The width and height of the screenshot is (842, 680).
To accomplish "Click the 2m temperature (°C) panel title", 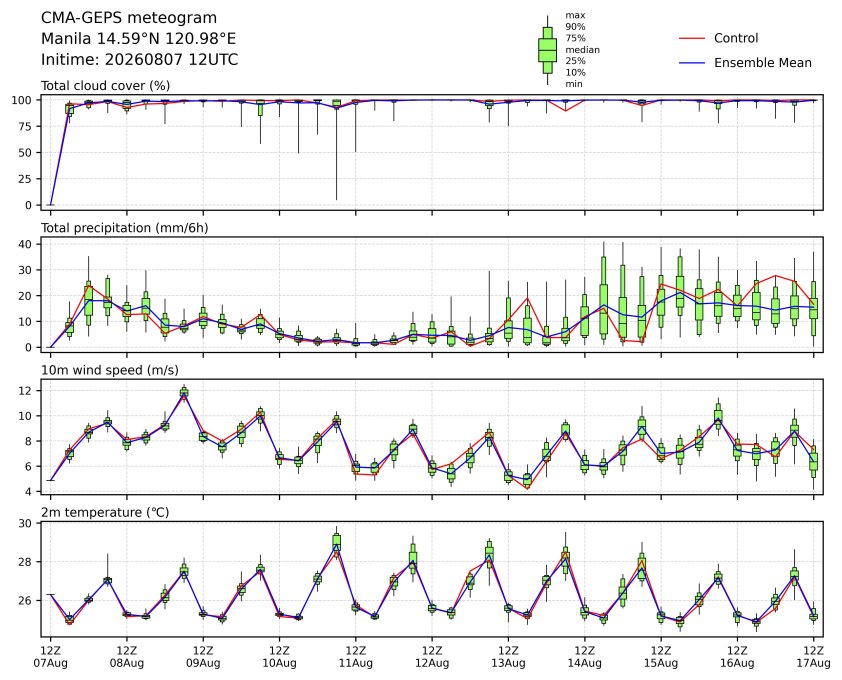I will 105,512.
